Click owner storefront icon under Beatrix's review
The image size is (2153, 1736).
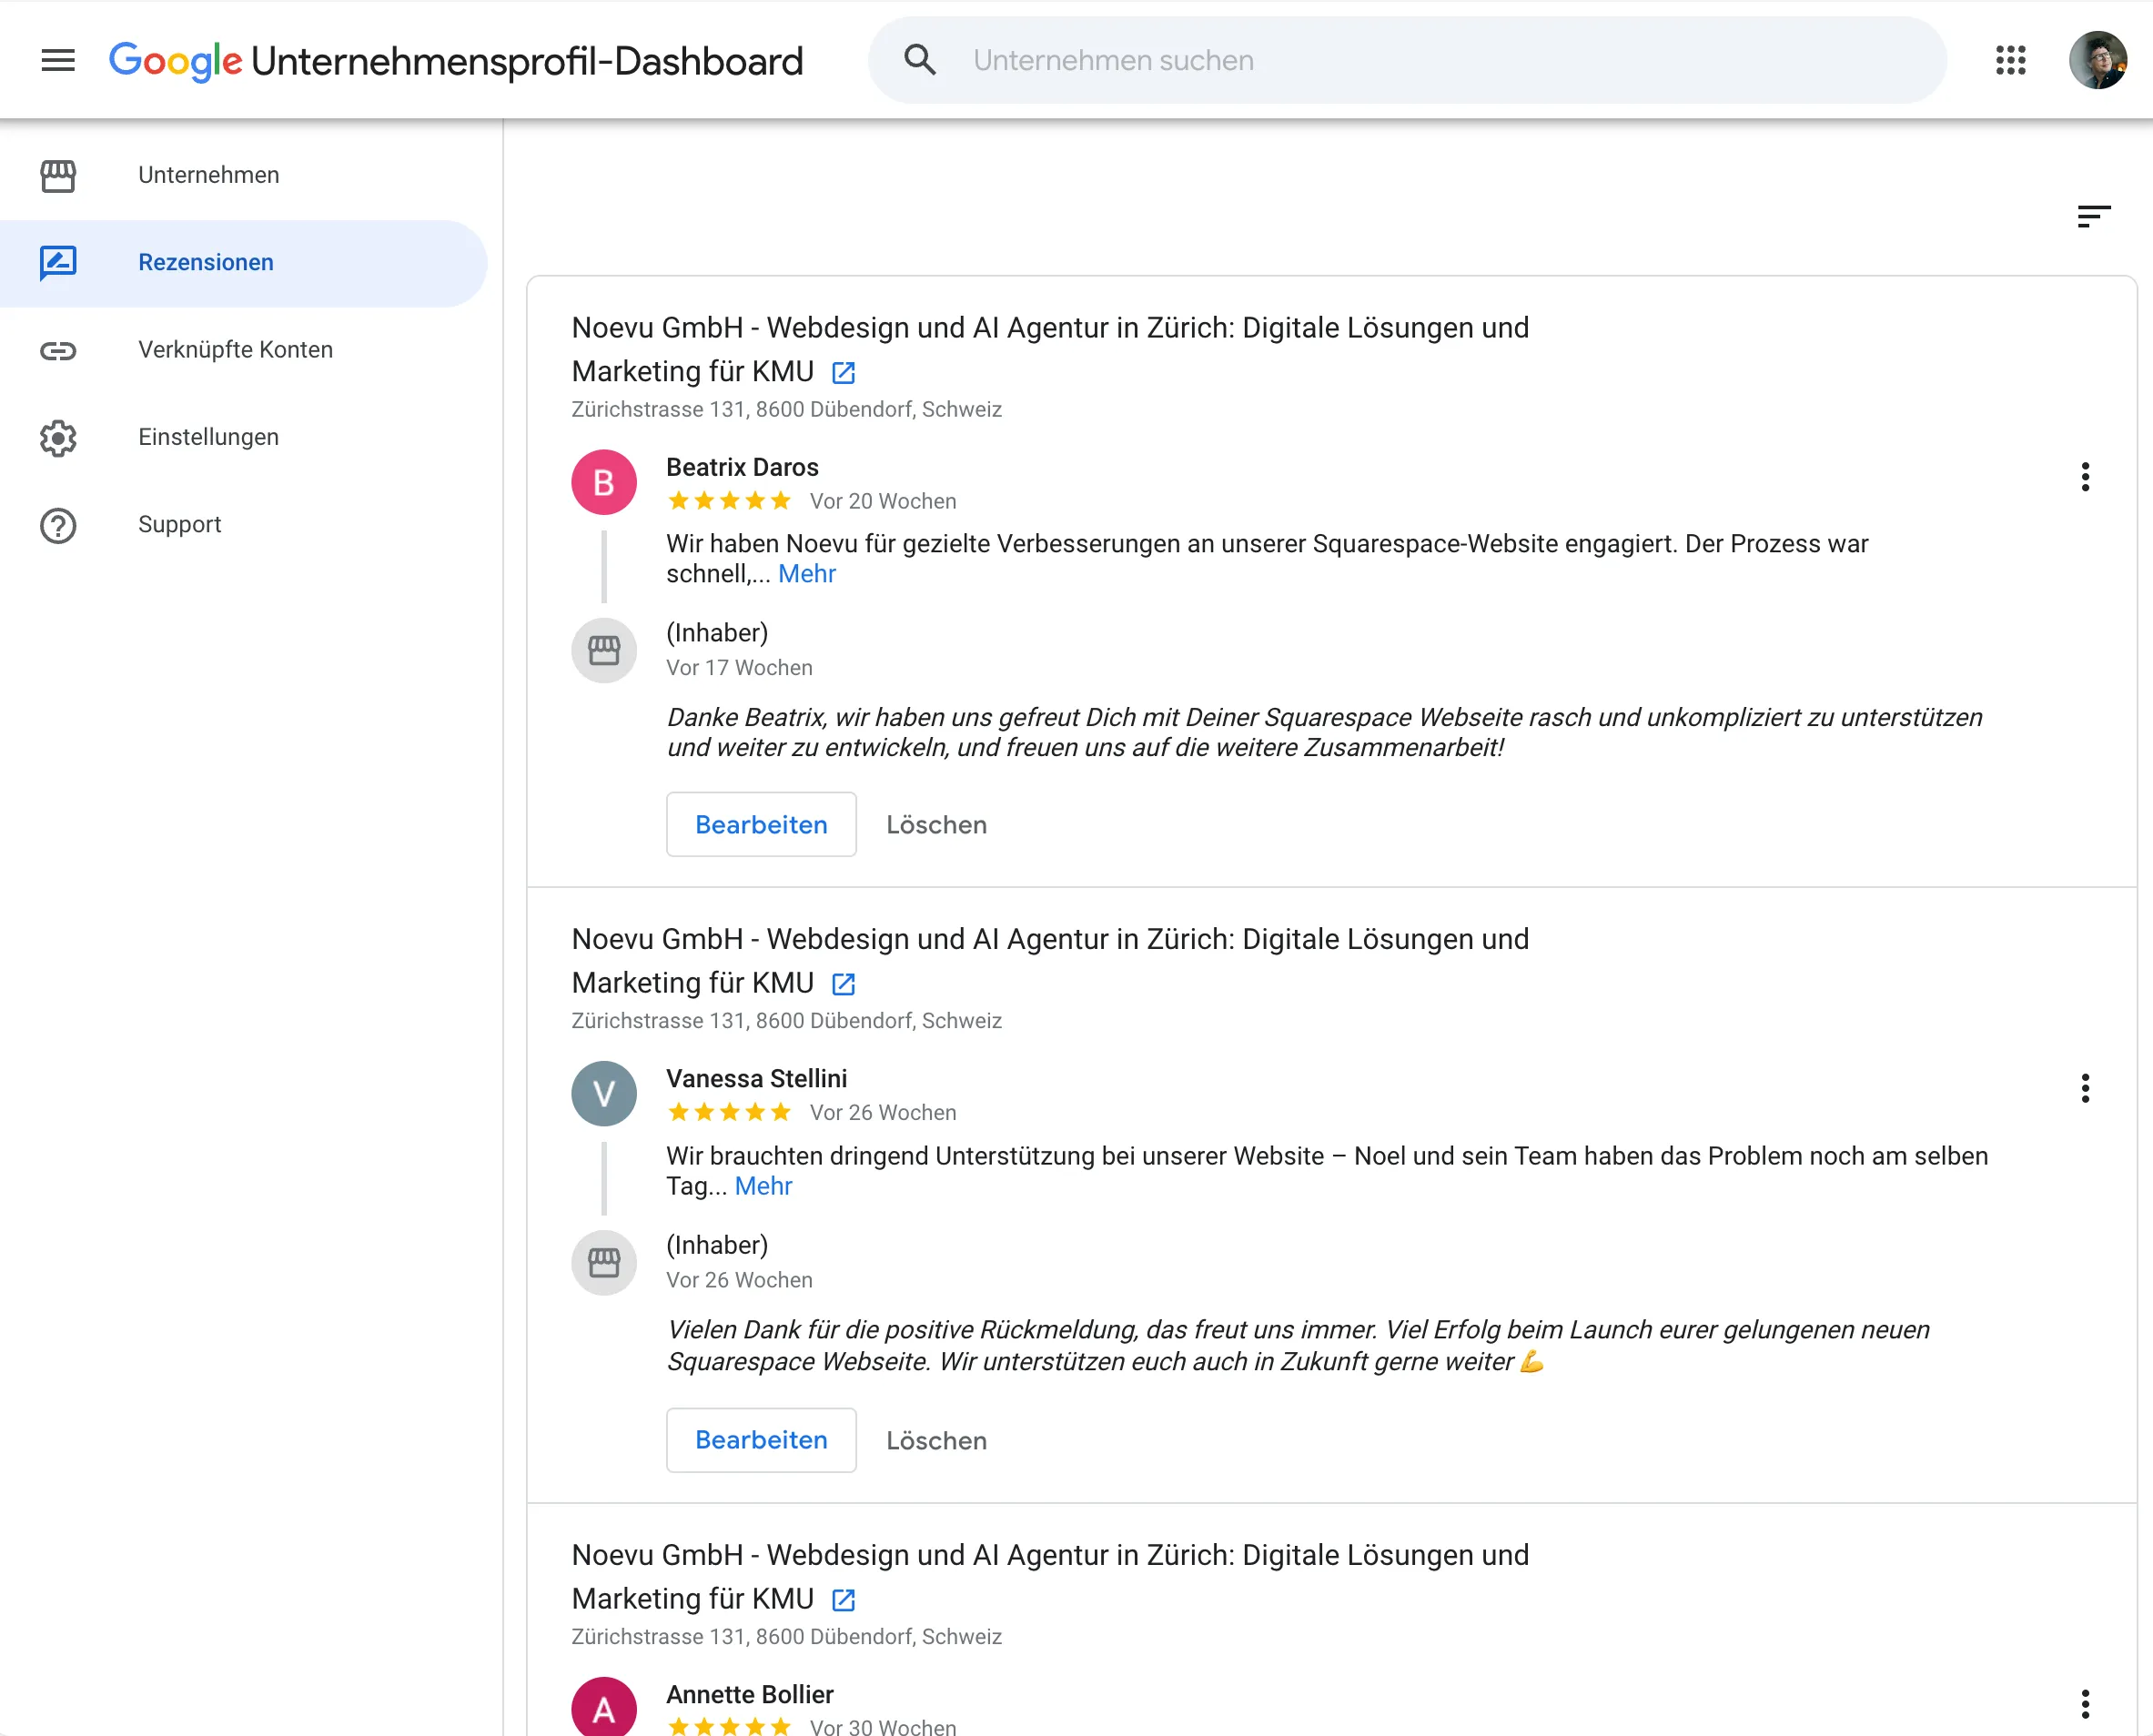pyautogui.click(x=604, y=651)
